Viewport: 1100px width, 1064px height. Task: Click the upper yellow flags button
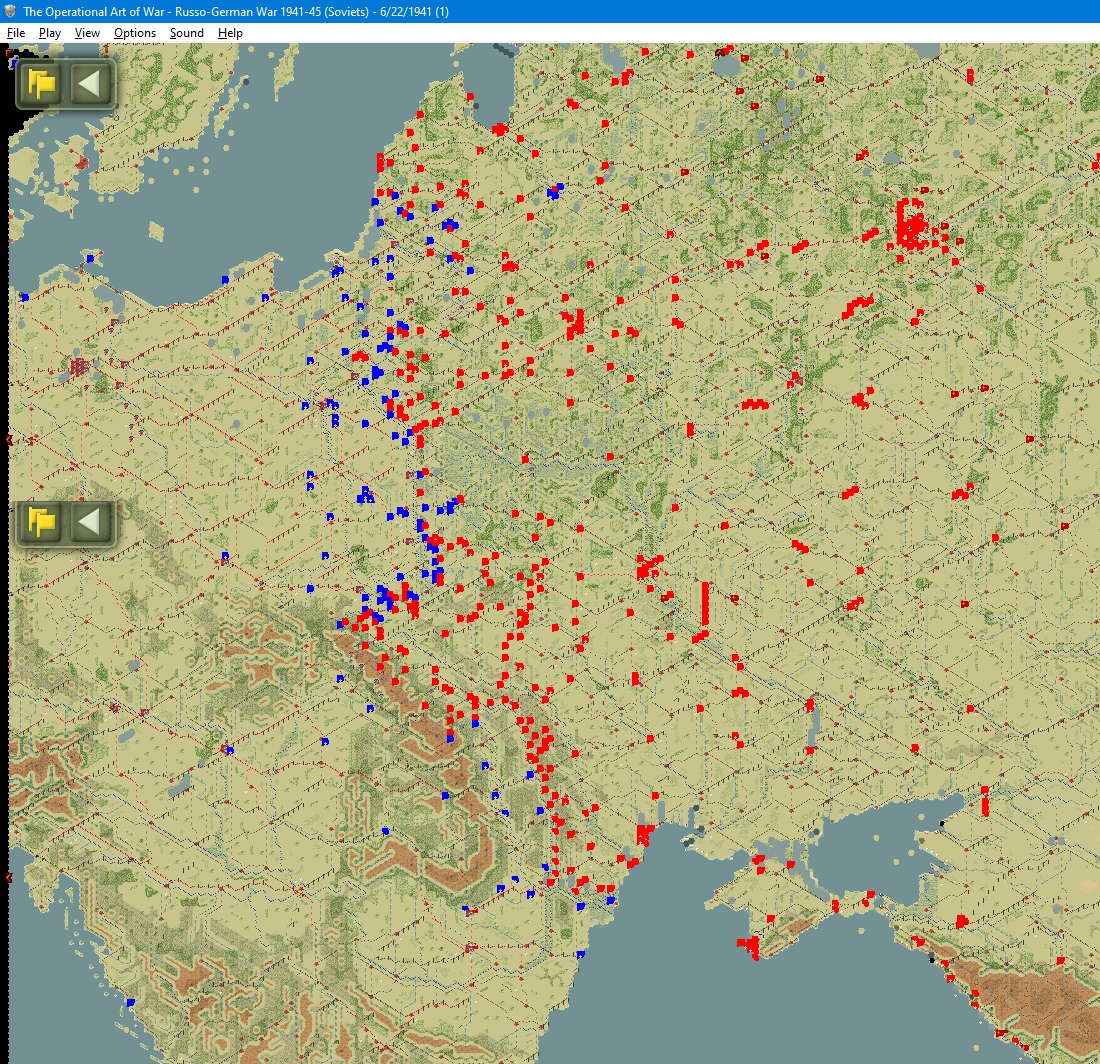[42, 84]
